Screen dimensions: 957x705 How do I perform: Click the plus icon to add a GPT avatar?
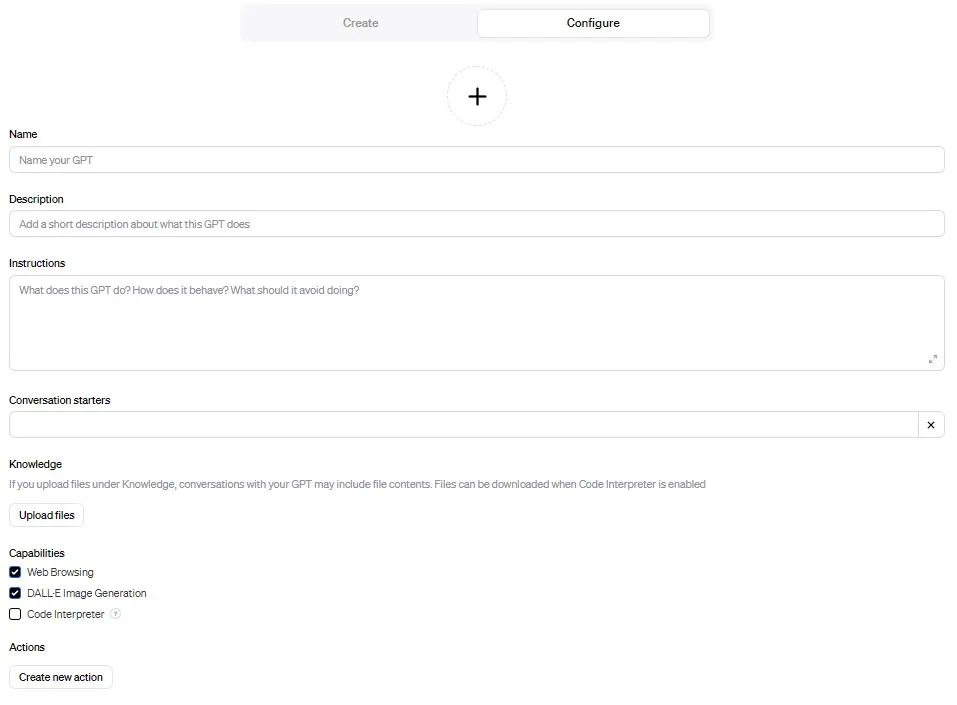[477, 96]
